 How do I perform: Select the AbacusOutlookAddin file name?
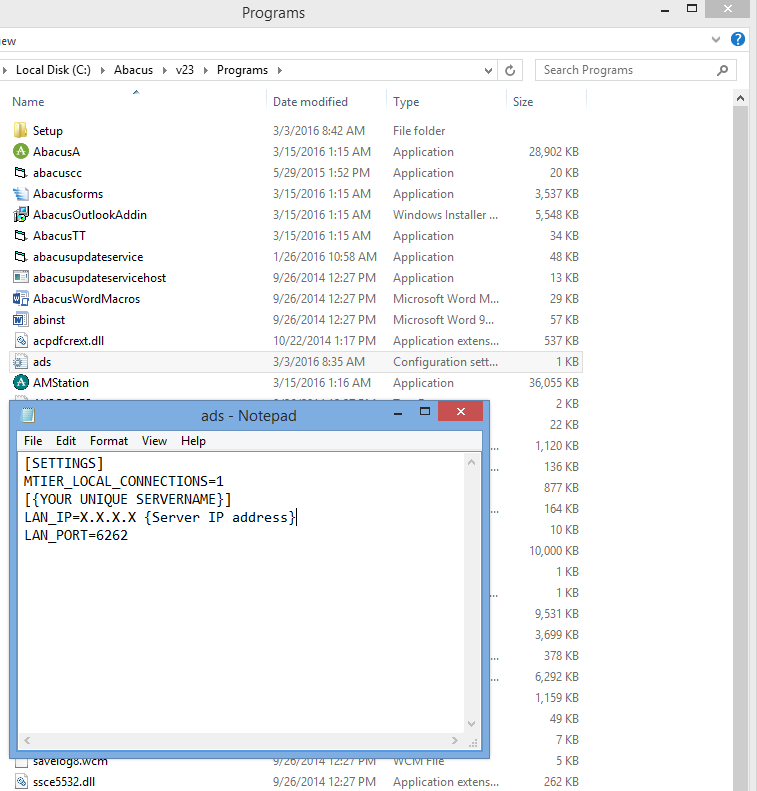[90, 215]
